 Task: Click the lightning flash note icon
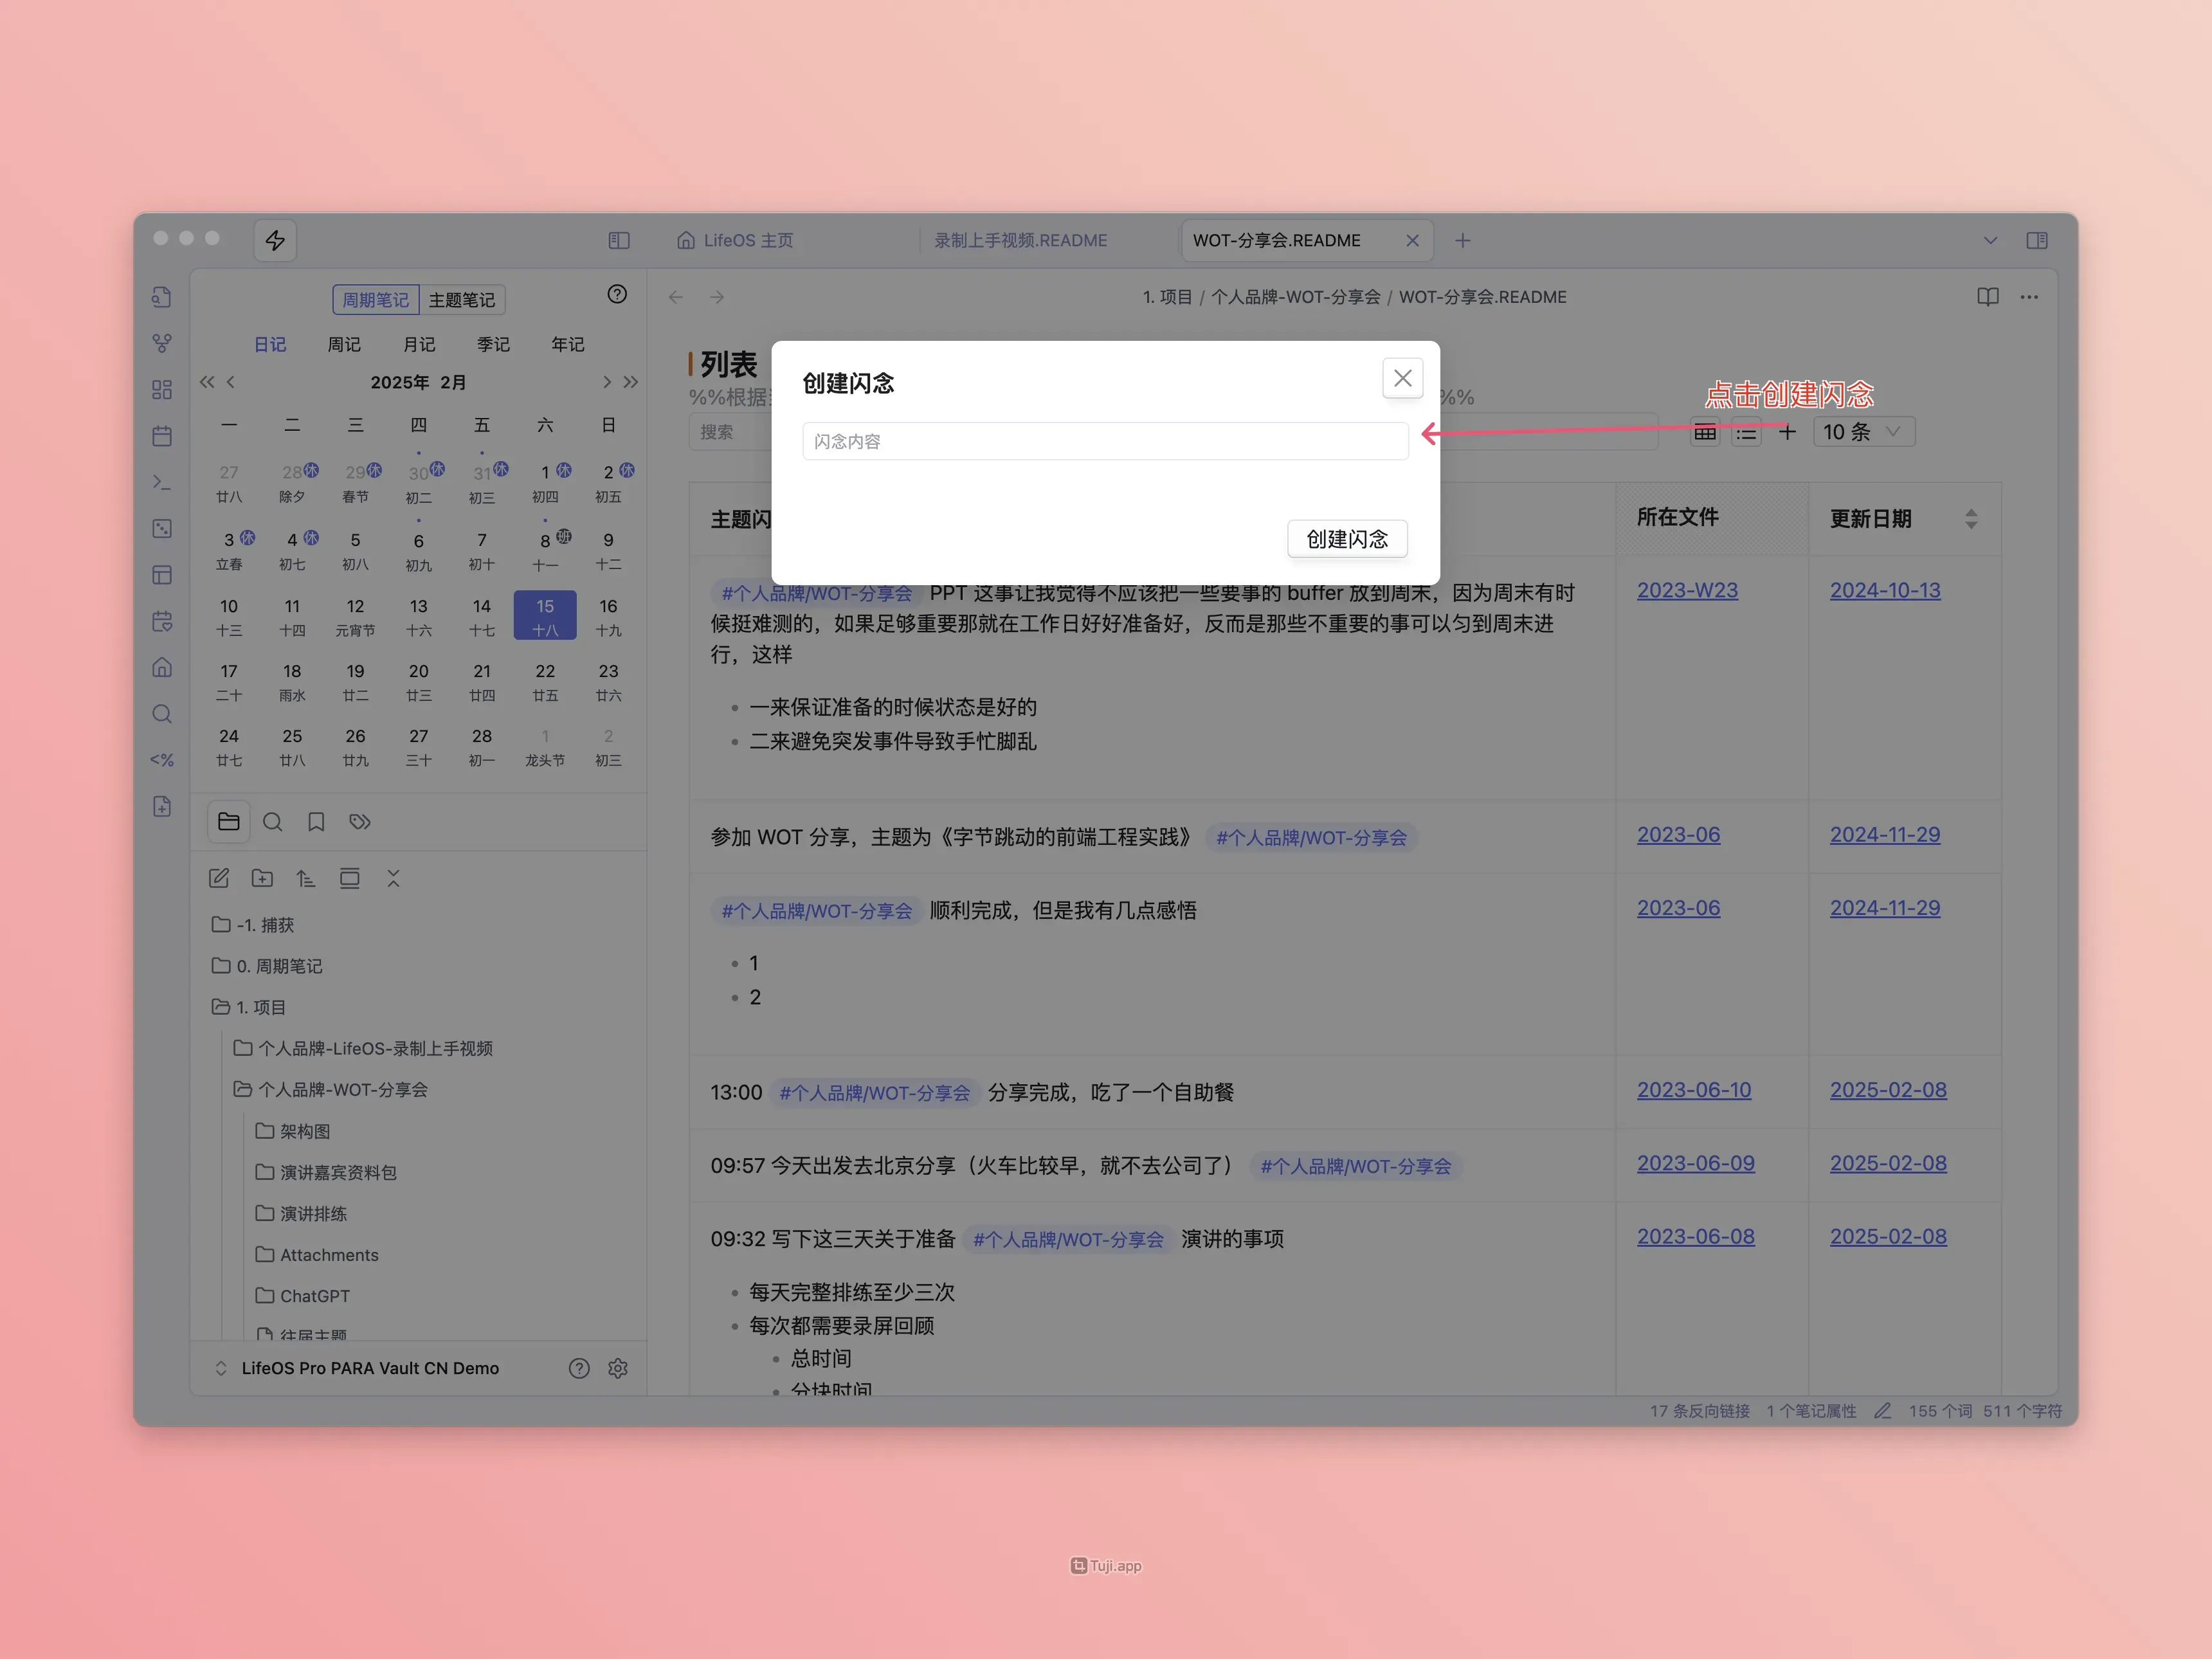[275, 240]
